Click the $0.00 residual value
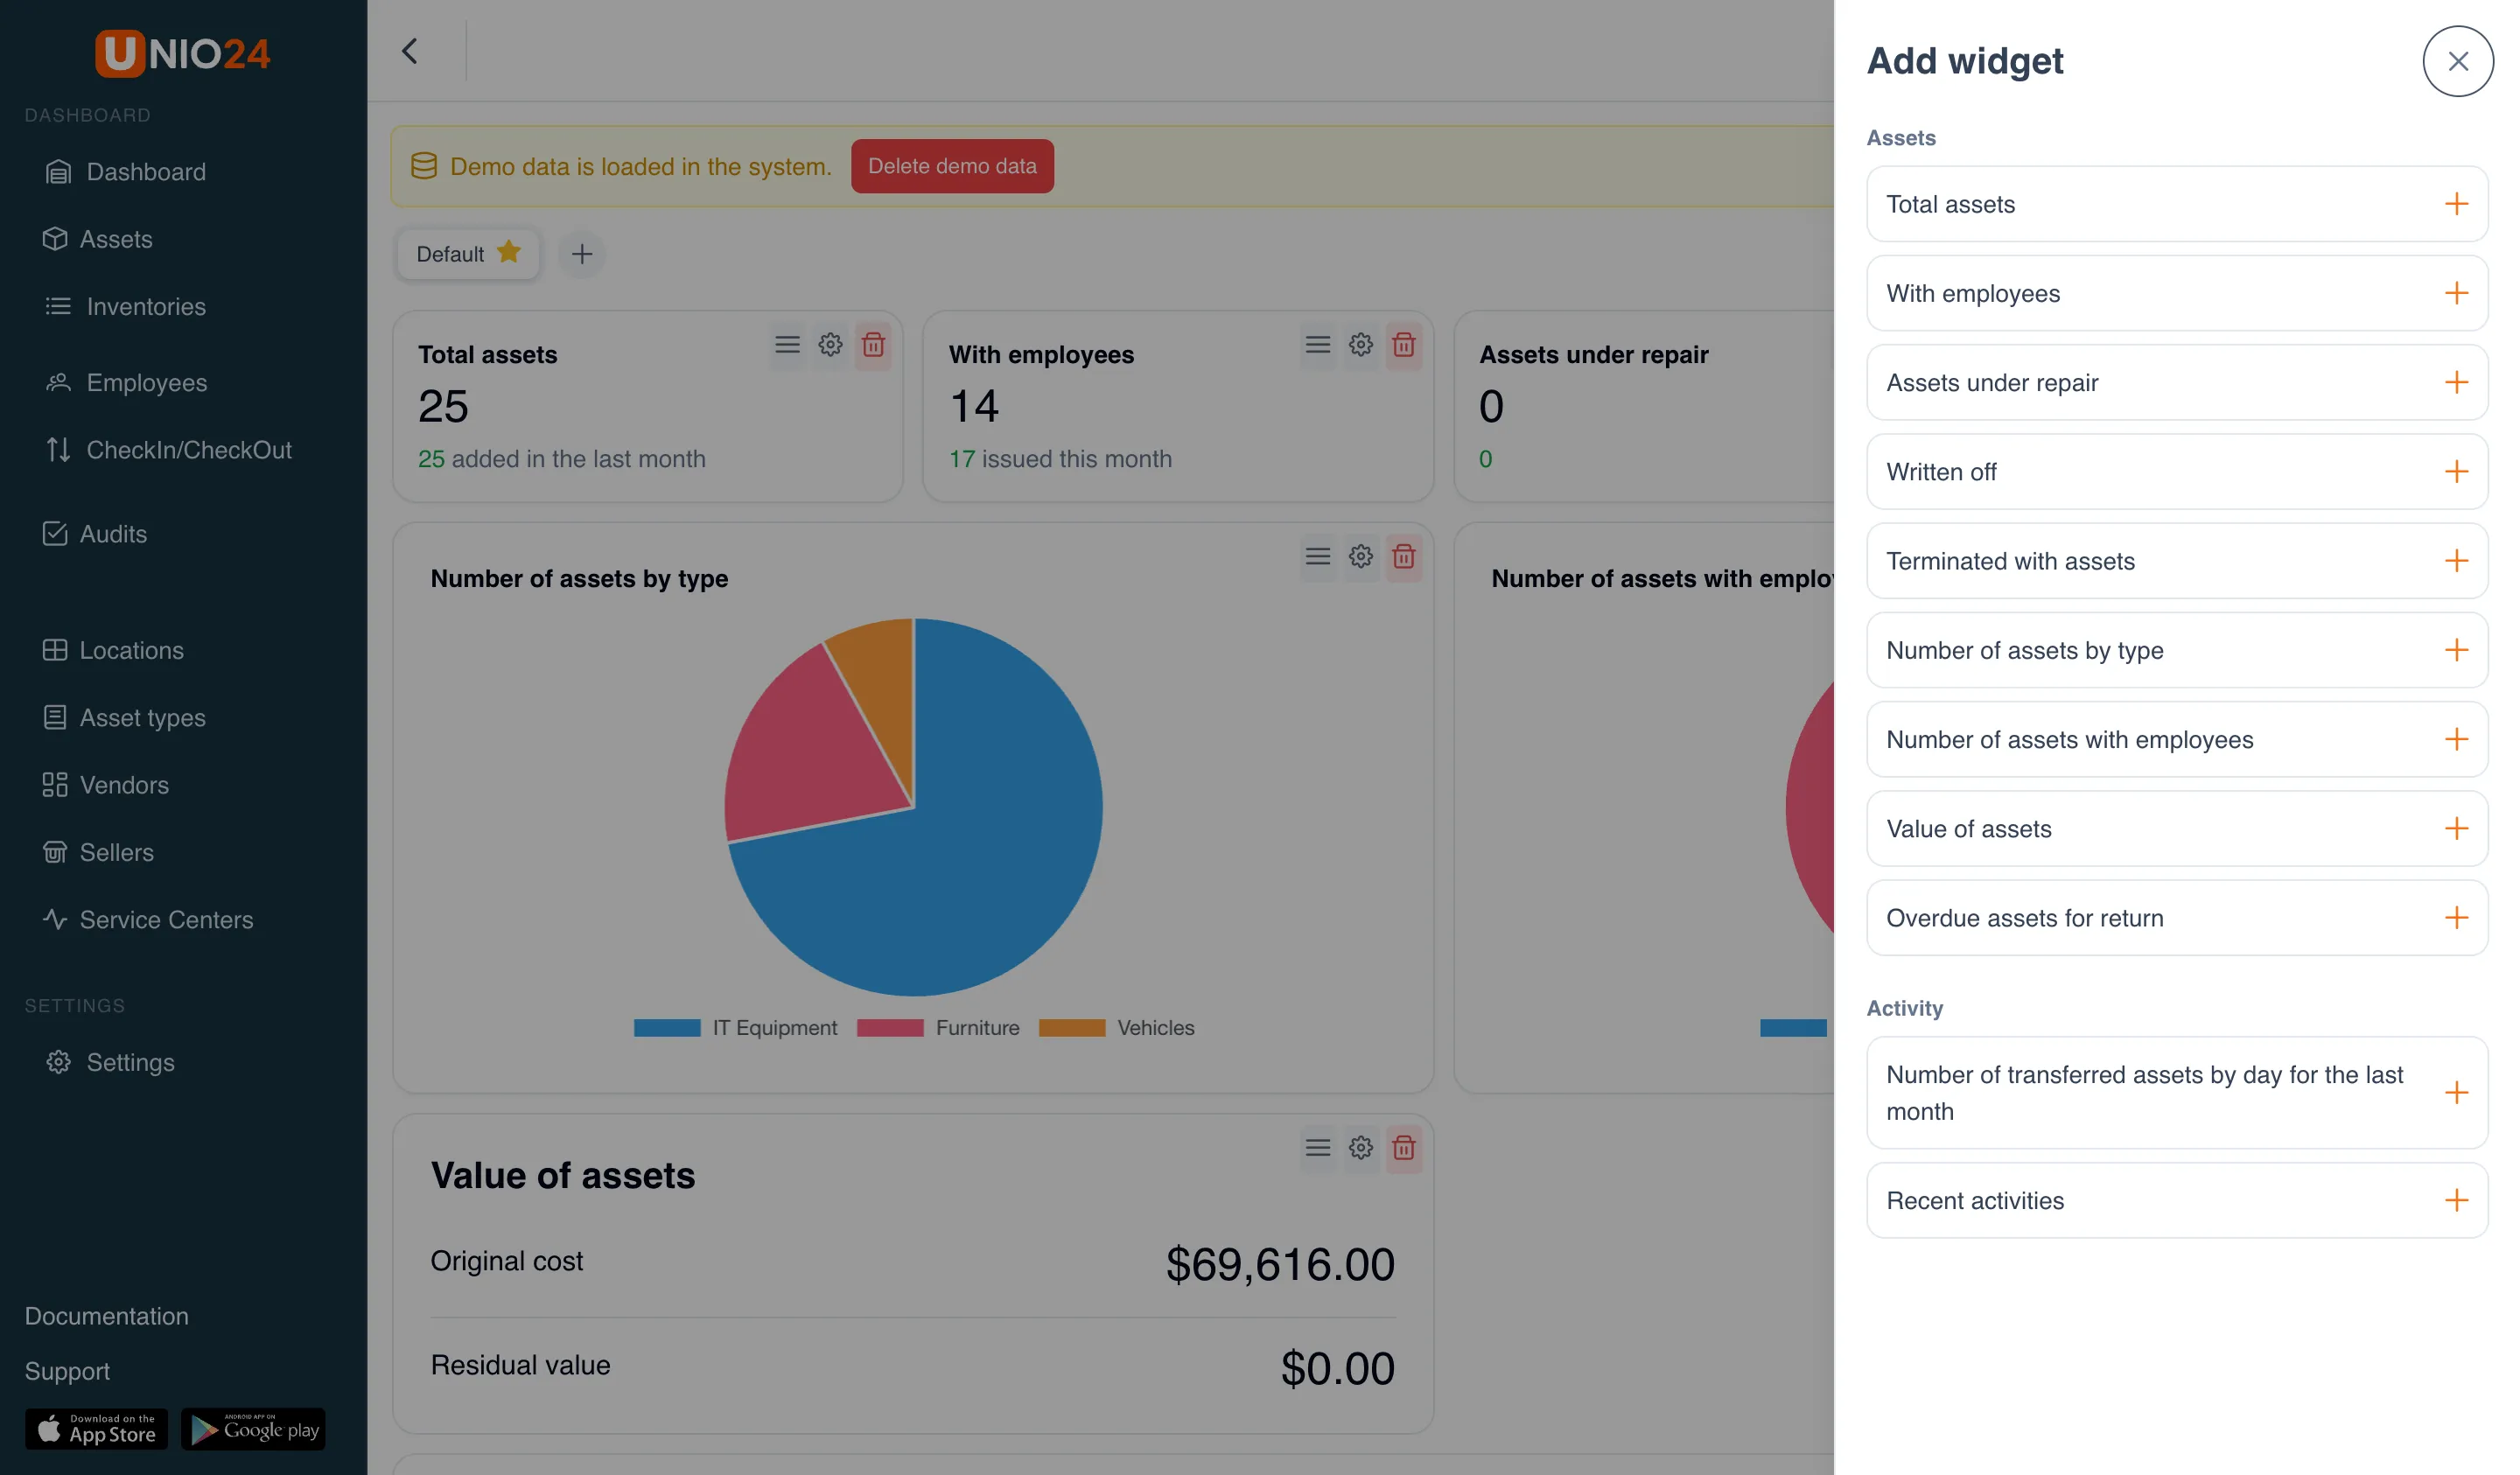This screenshot has height=1475, width=2520. click(1337, 1368)
